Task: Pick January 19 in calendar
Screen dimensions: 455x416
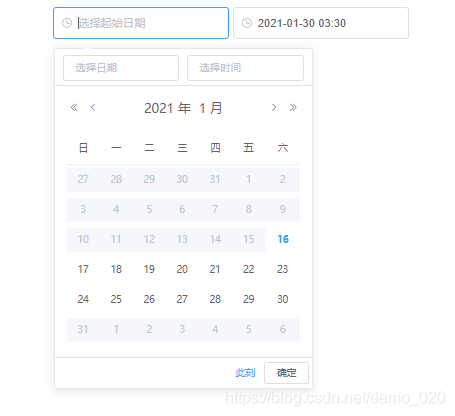Action: pos(149,269)
